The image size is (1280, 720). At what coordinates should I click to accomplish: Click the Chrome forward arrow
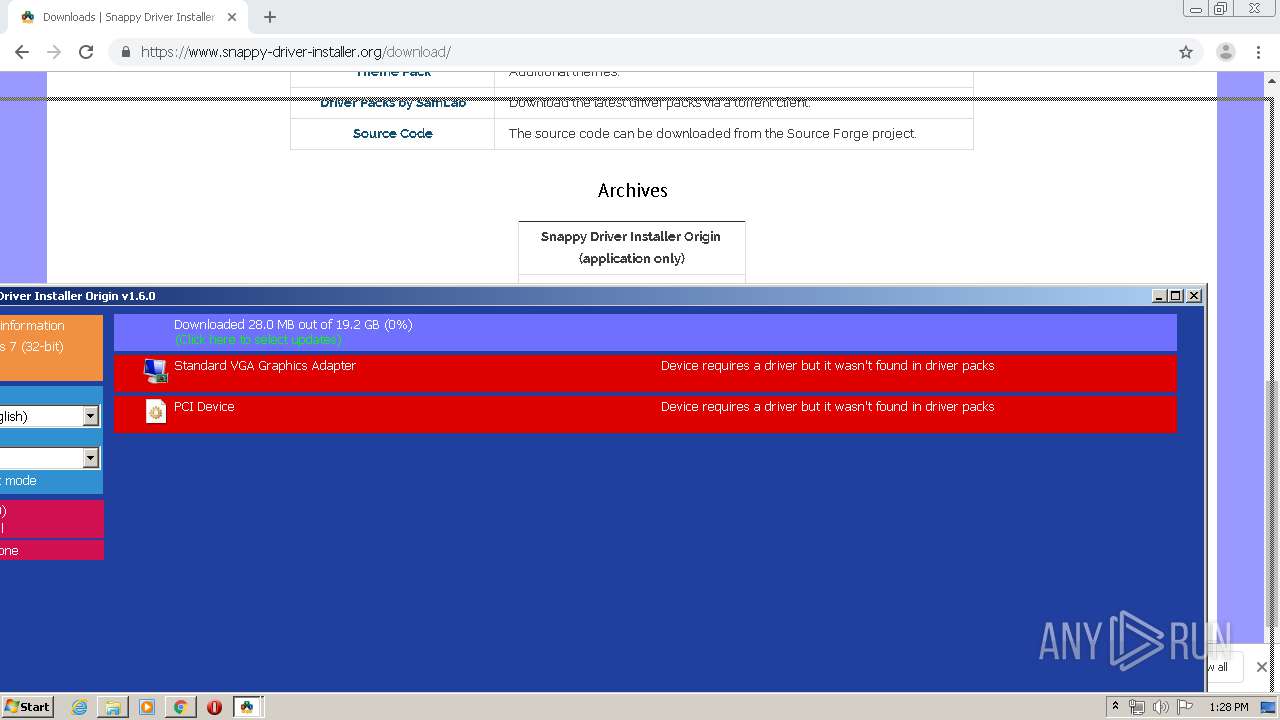coord(54,52)
